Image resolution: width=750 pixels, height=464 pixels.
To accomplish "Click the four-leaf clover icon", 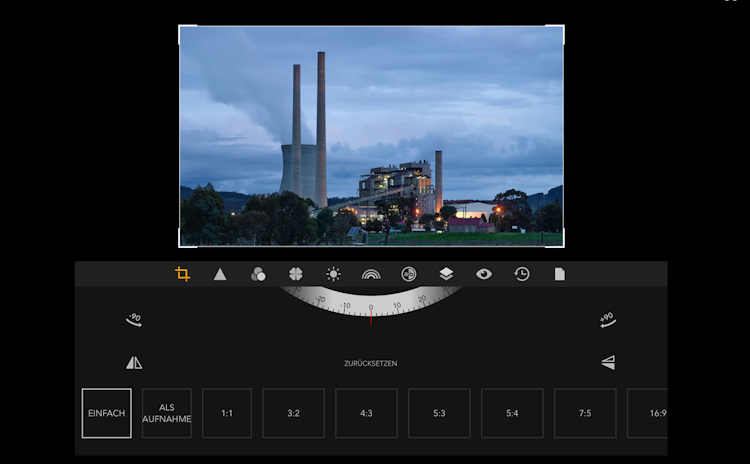I will click(296, 274).
